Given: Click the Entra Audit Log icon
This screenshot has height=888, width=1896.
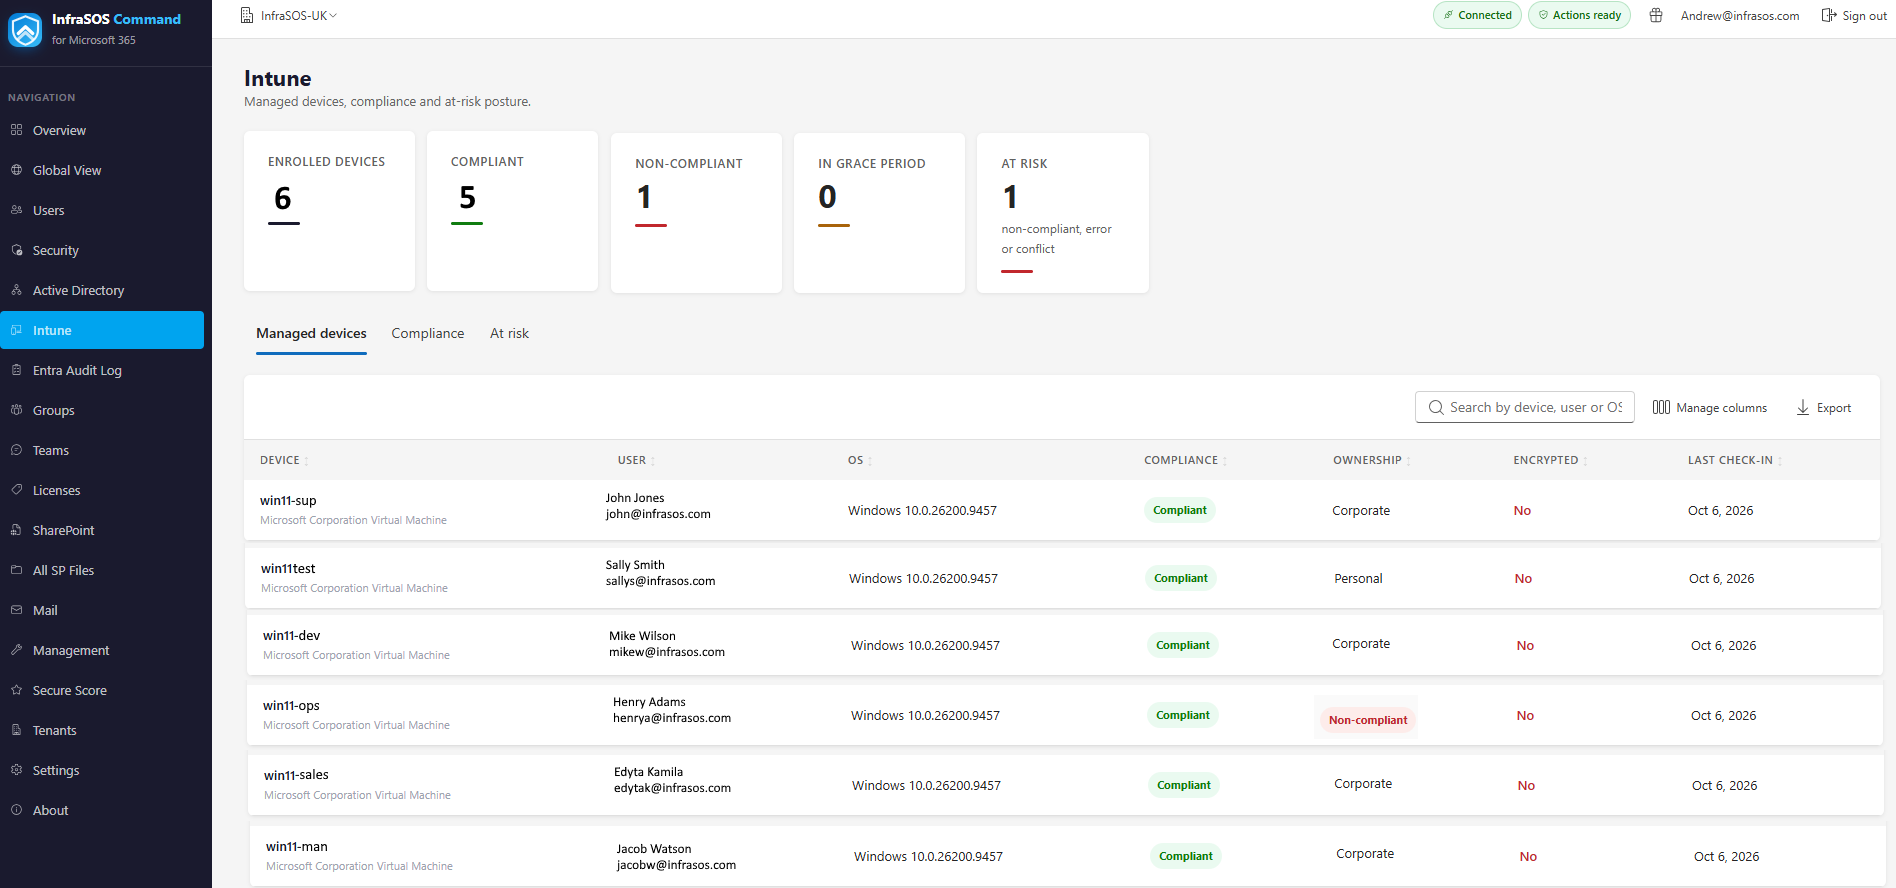Looking at the screenshot, I should pyautogui.click(x=17, y=370).
